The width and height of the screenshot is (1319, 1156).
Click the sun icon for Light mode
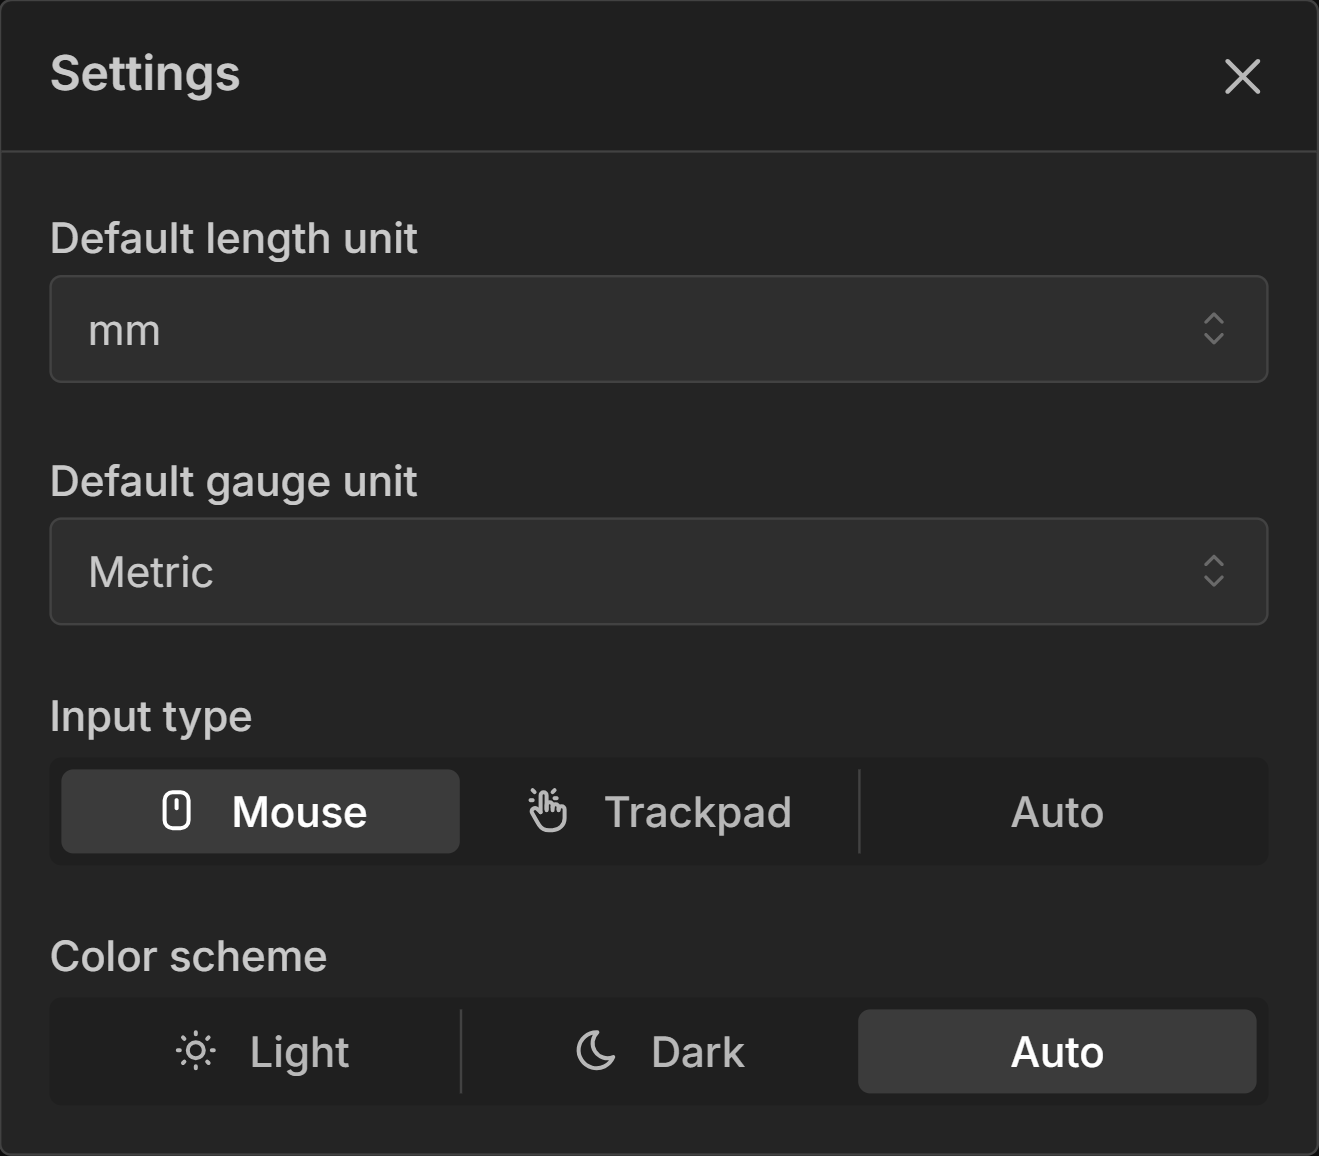pos(196,1052)
